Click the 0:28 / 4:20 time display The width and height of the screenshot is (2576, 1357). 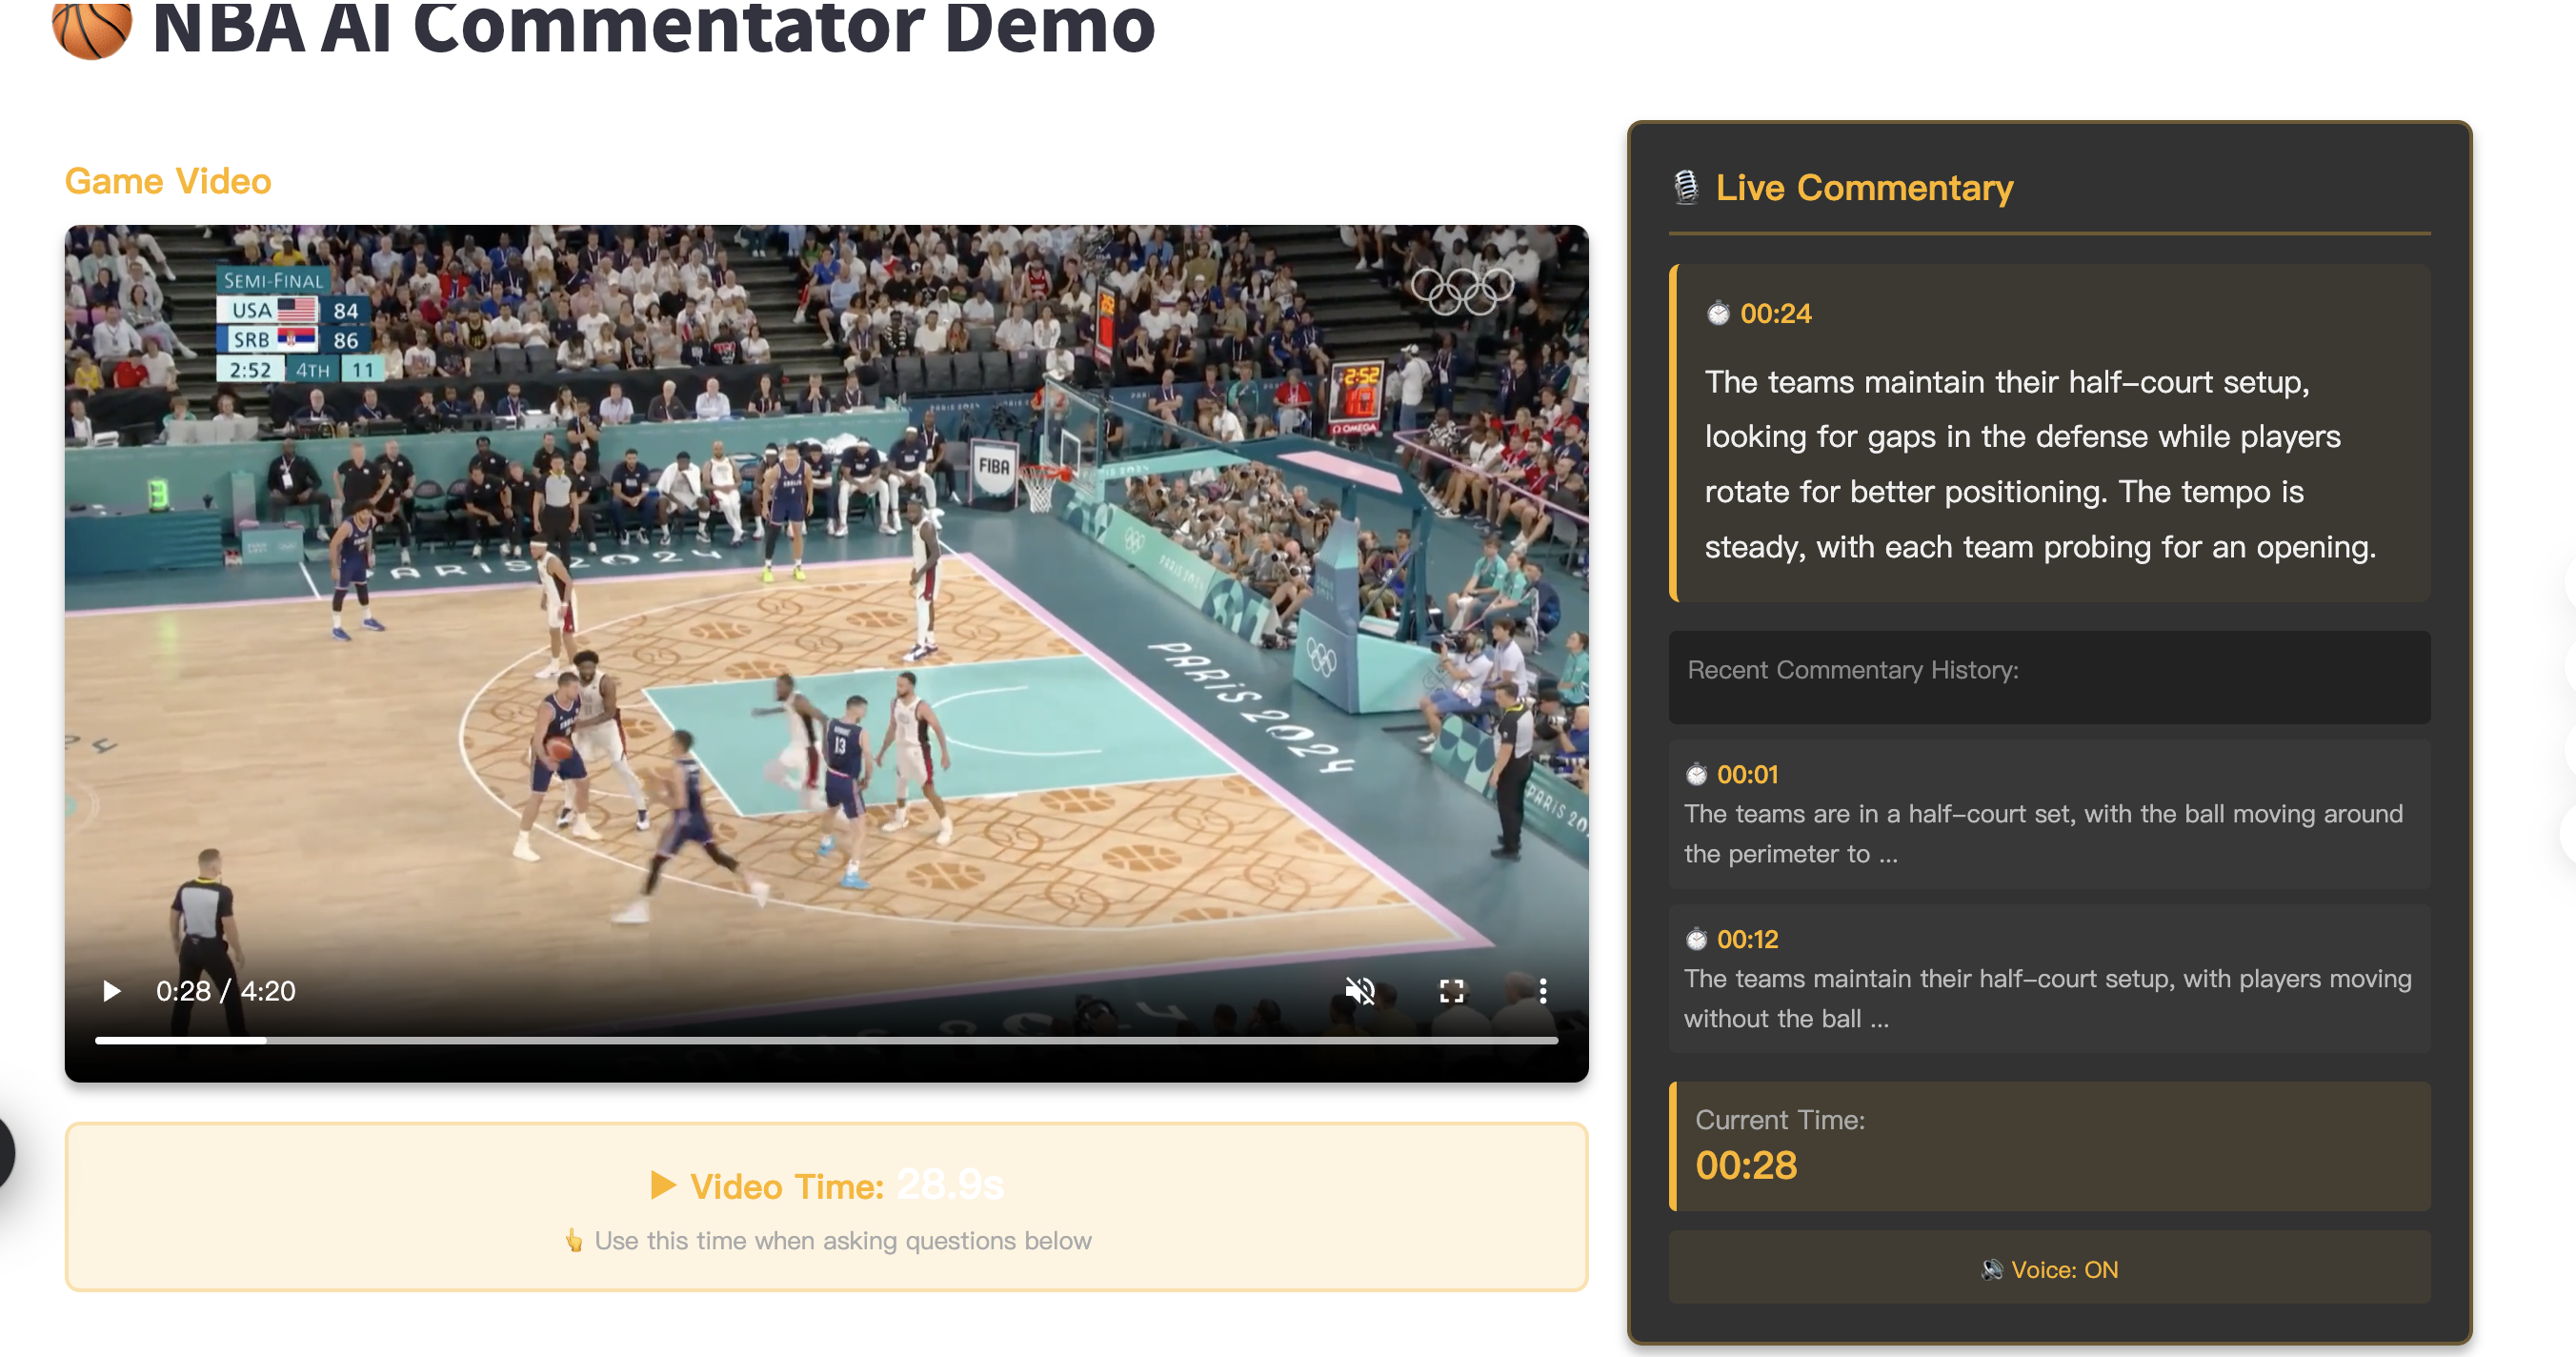coord(225,990)
